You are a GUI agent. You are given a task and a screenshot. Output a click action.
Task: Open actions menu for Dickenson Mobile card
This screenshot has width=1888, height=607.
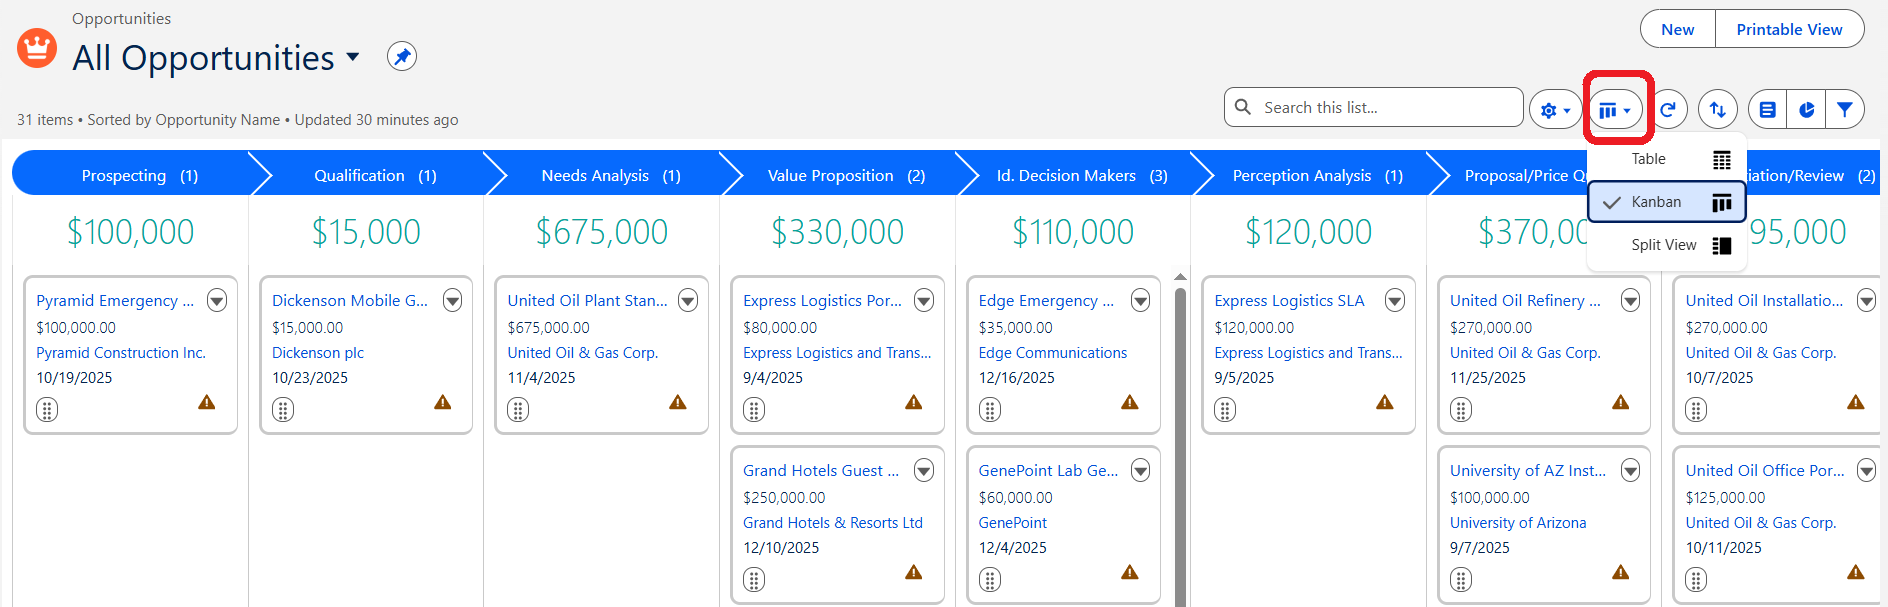point(453,300)
